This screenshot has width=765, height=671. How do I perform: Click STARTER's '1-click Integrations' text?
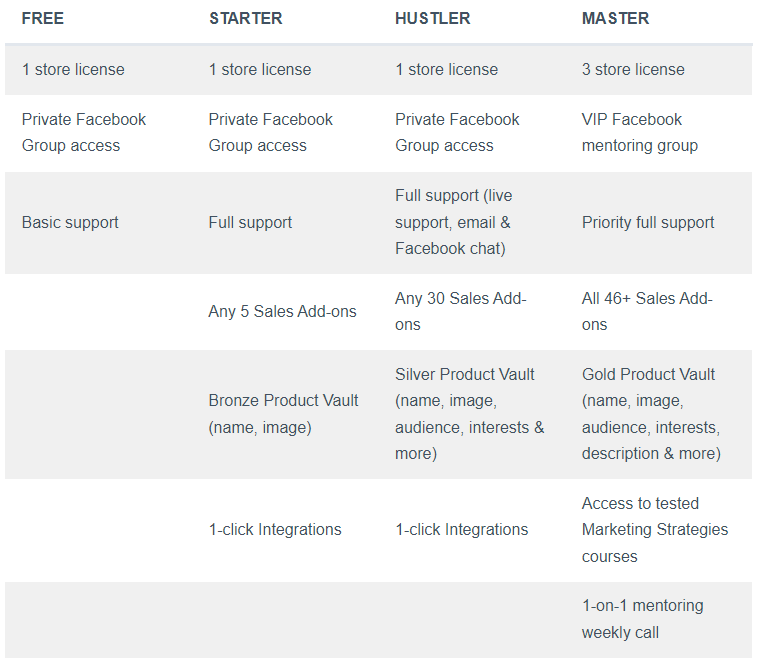pos(275,529)
